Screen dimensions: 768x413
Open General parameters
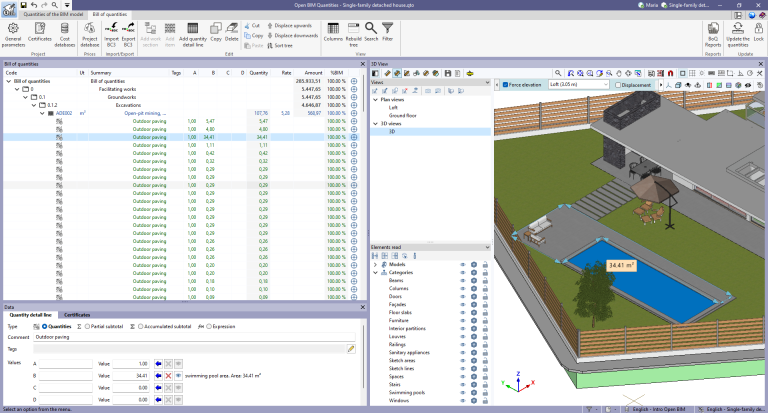[13, 34]
